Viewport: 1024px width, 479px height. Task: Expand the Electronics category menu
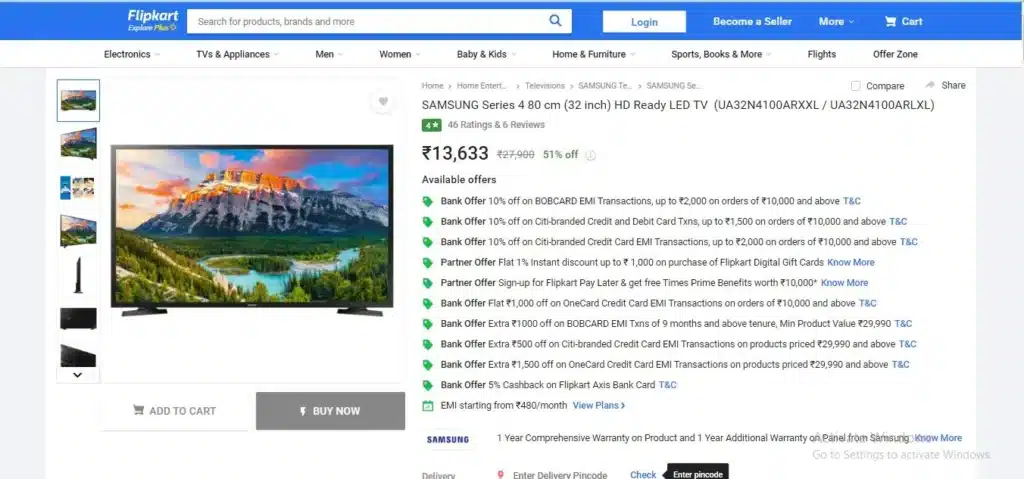point(132,54)
